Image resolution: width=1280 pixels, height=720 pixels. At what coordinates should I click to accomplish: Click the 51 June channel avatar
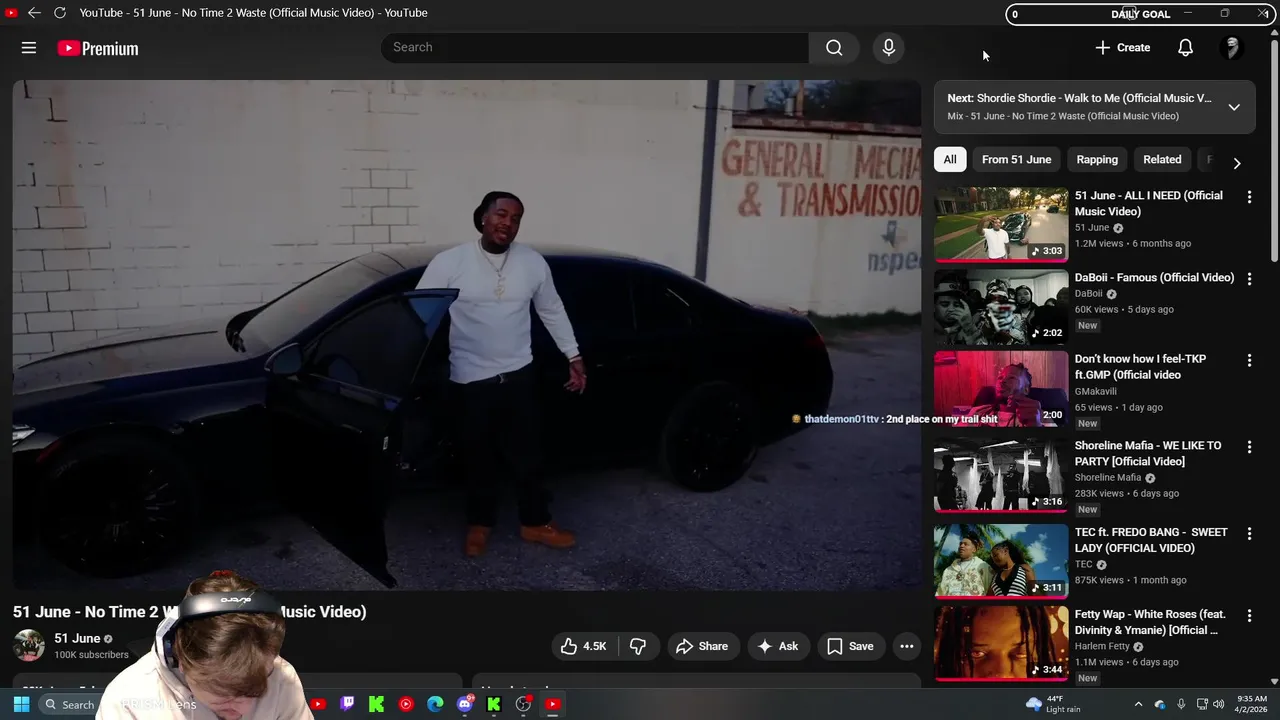pos(28,645)
